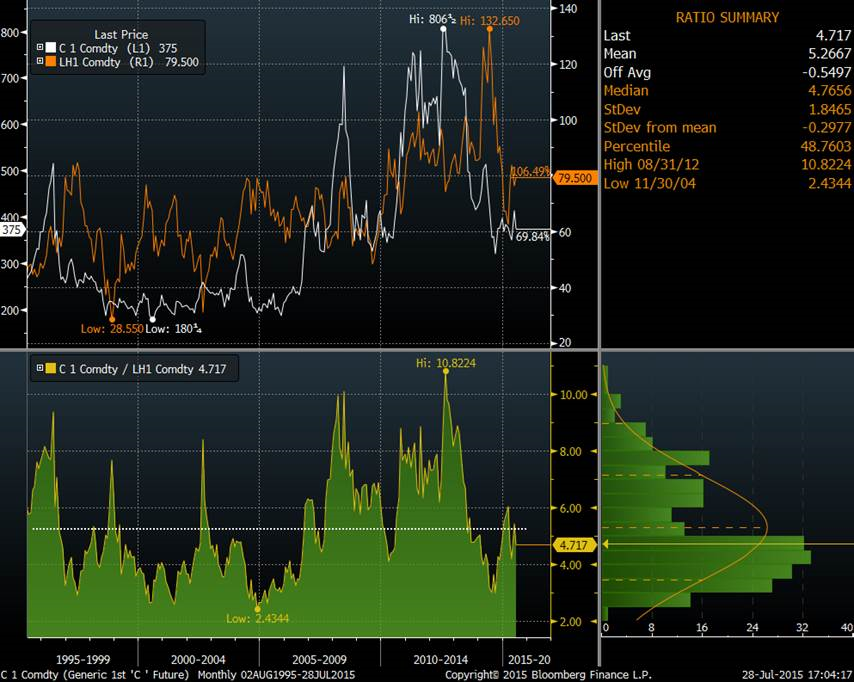Expand the C 1 Comdty / LH1 ratio legend box
Screen dimensions: 854x682
tap(40, 368)
